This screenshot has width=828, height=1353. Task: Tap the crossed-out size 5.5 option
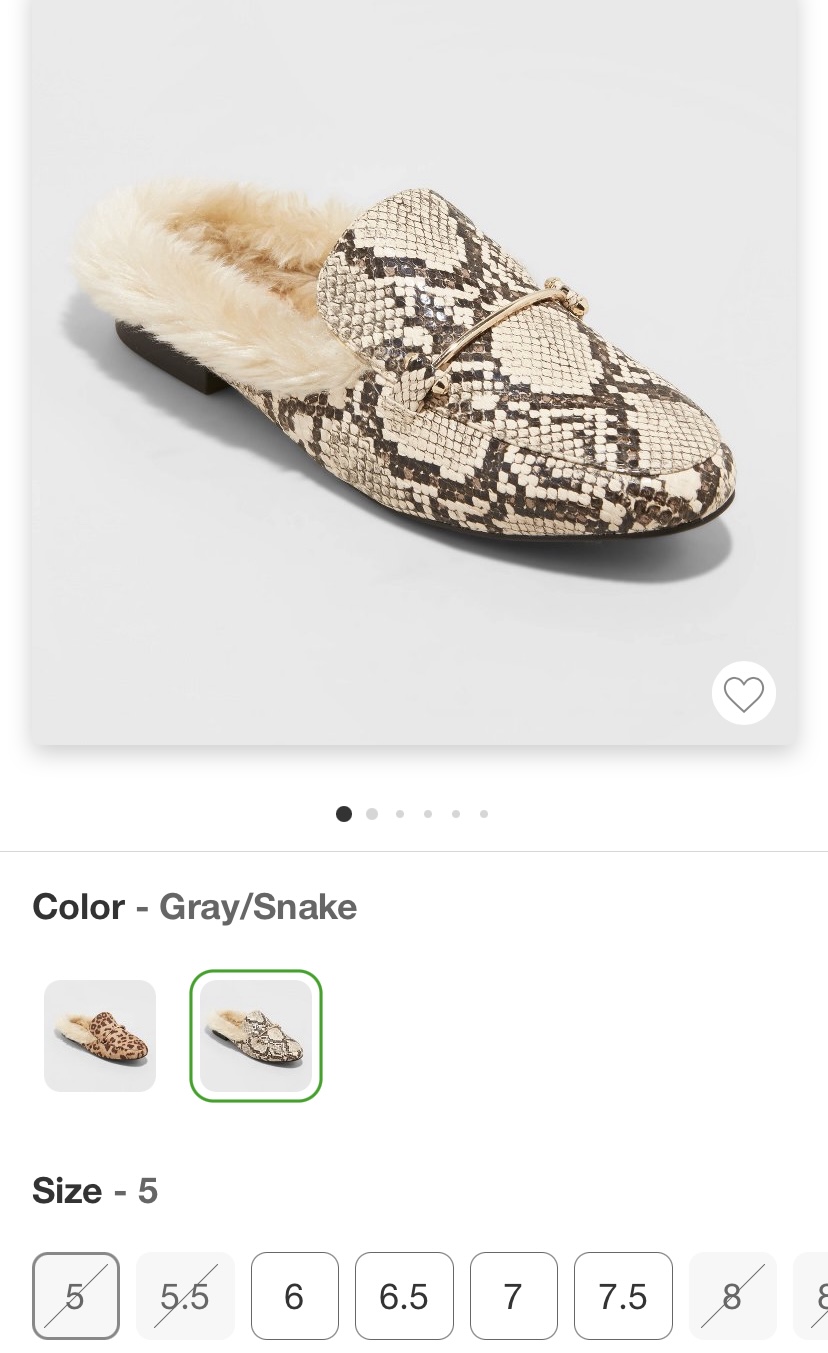point(185,1296)
